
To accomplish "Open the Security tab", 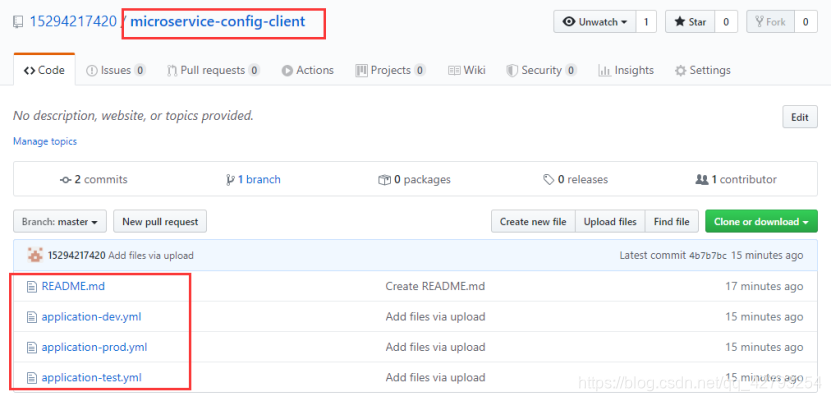I will [542, 70].
